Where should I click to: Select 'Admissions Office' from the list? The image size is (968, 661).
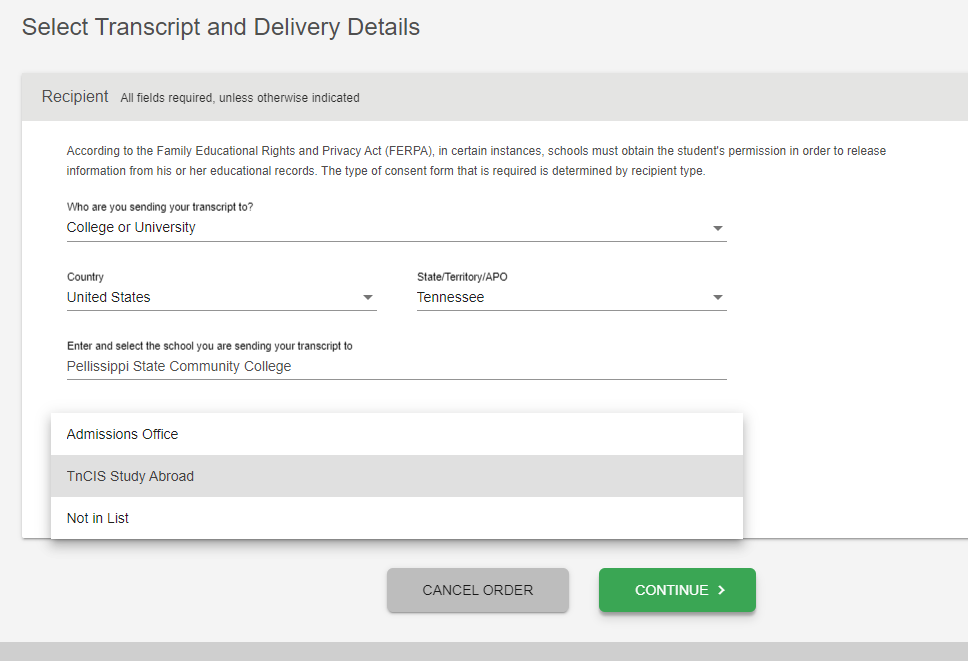coord(122,434)
